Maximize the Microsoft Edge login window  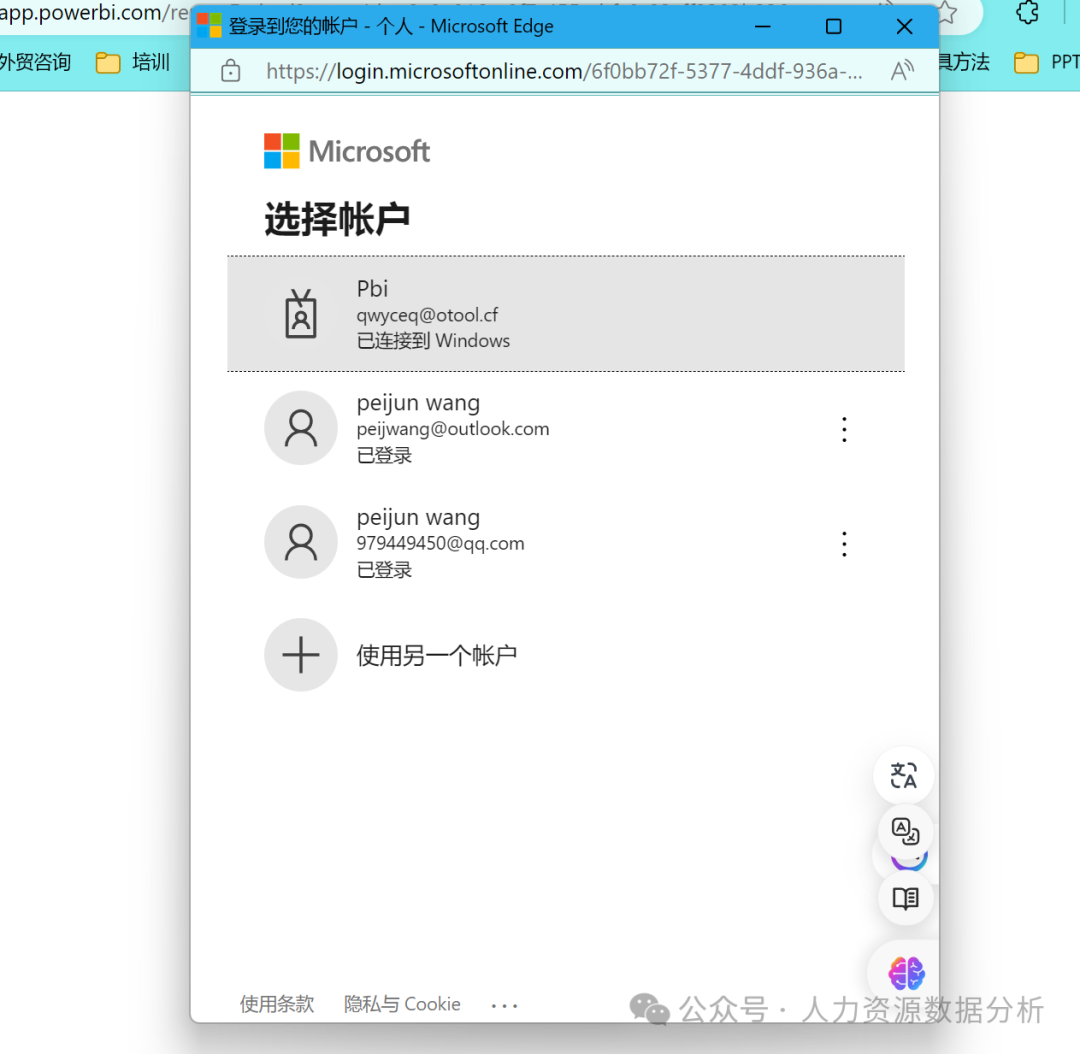833,26
